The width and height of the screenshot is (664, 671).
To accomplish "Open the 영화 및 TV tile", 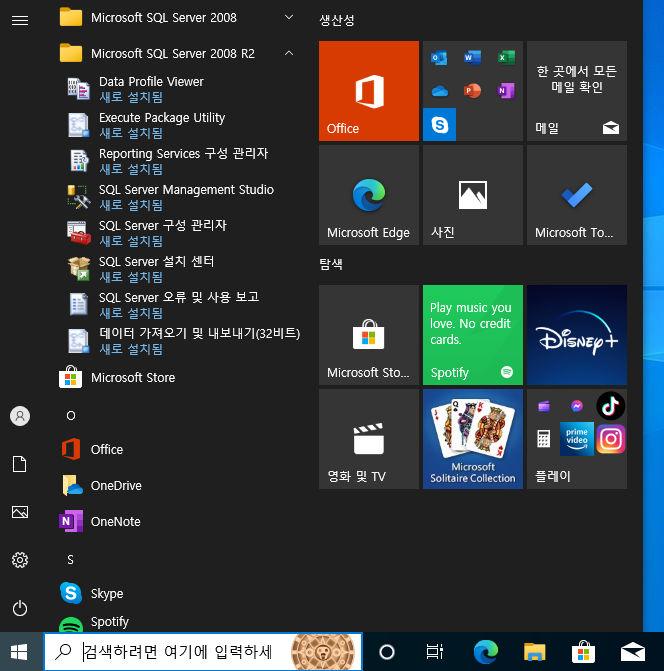I will pos(369,439).
